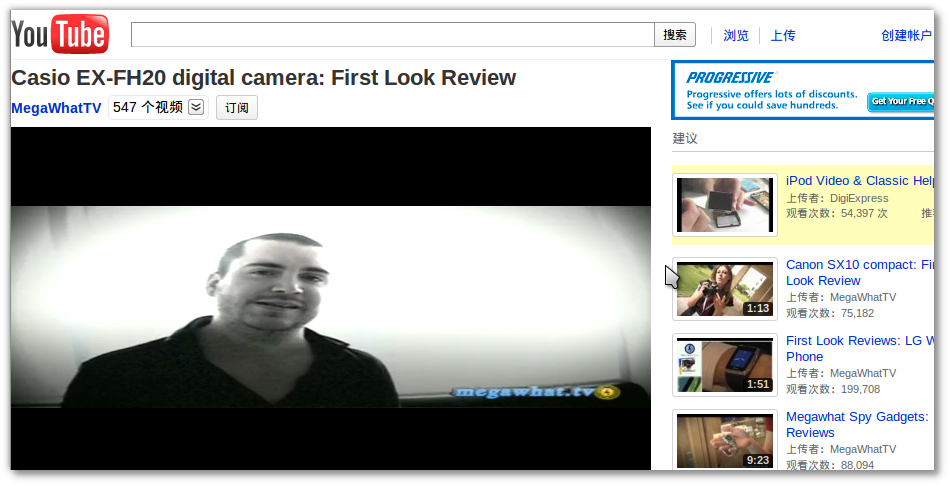The width and height of the screenshot is (950, 486).
Task: Click the 订阅 subscribe button
Action: (237, 107)
